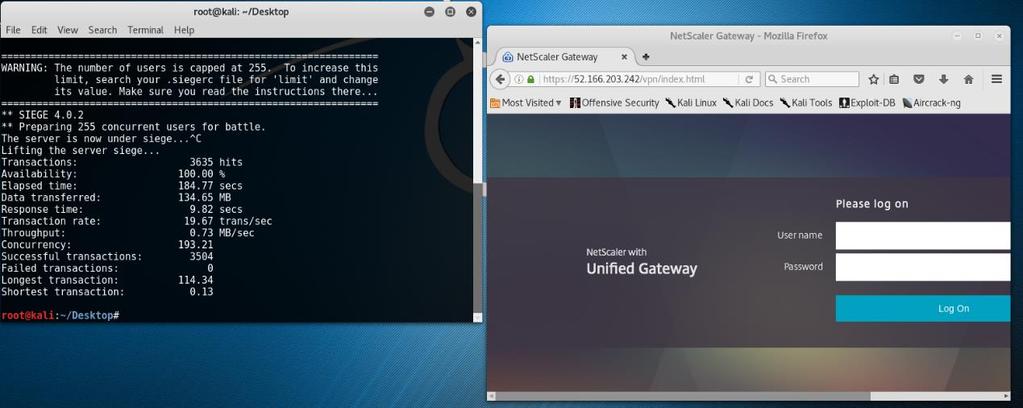Click '** SIEGE 4.0.2' text in terminal
The height and width of the screenshot is (408, 1023).
(42, 116)
